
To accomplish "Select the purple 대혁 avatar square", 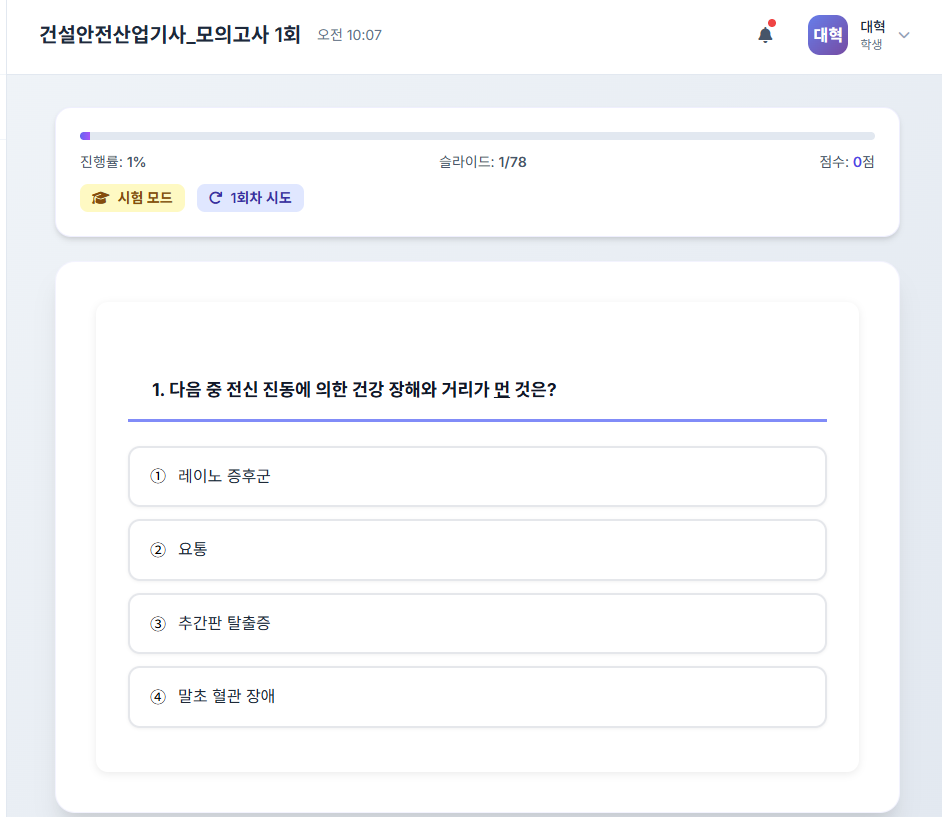I will [x=827, y=35].
